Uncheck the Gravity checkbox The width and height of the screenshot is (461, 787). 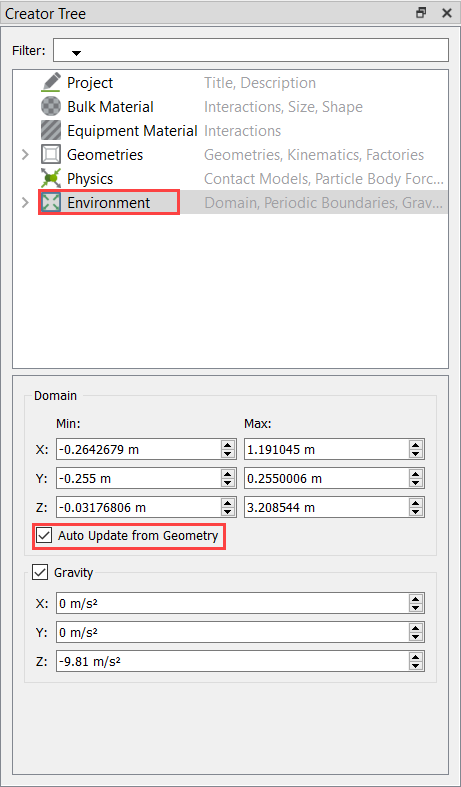point(40,572)
